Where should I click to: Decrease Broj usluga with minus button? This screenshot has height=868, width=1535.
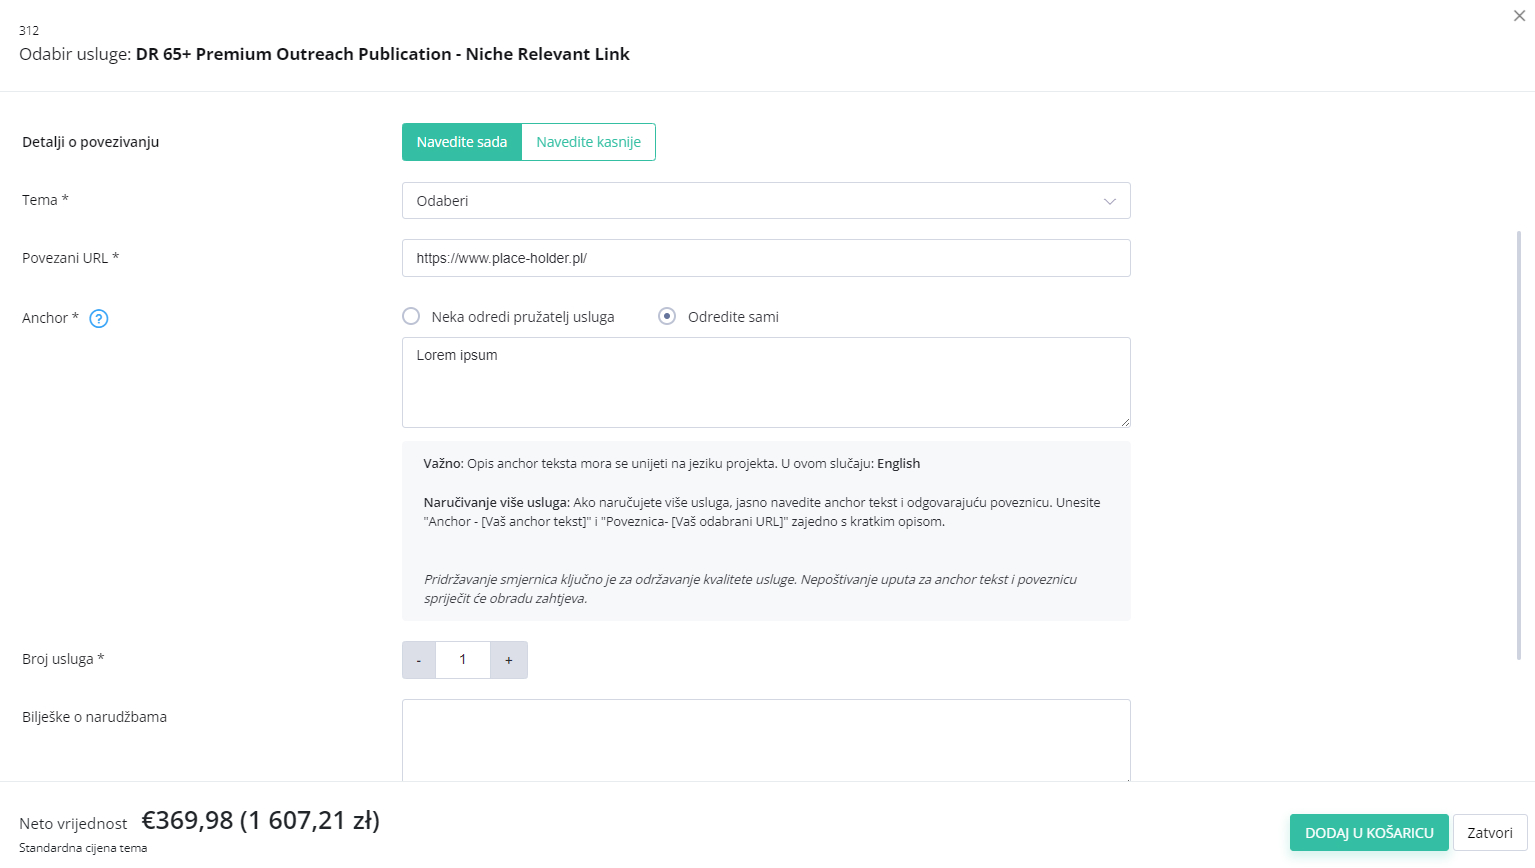(x=419, y=660)
